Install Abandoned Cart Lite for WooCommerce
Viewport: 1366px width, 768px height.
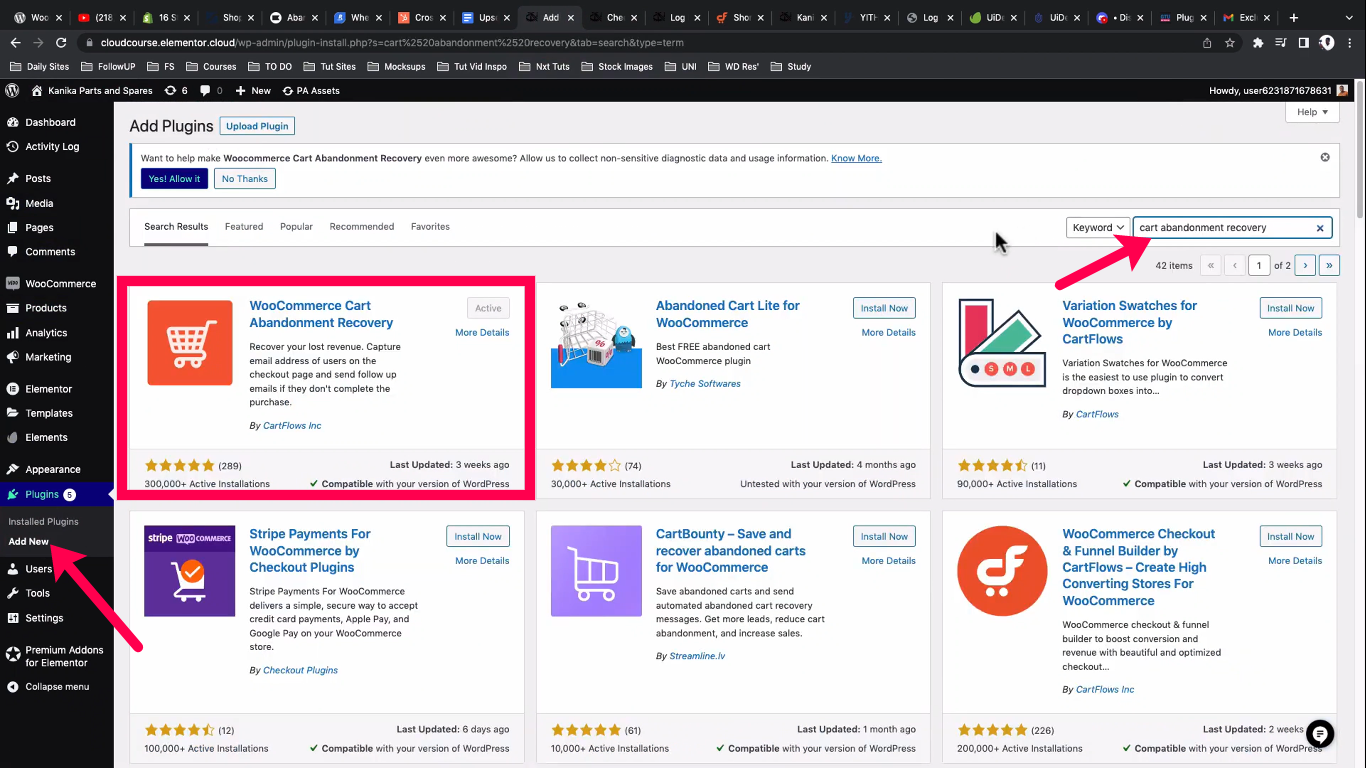point(884,308)
